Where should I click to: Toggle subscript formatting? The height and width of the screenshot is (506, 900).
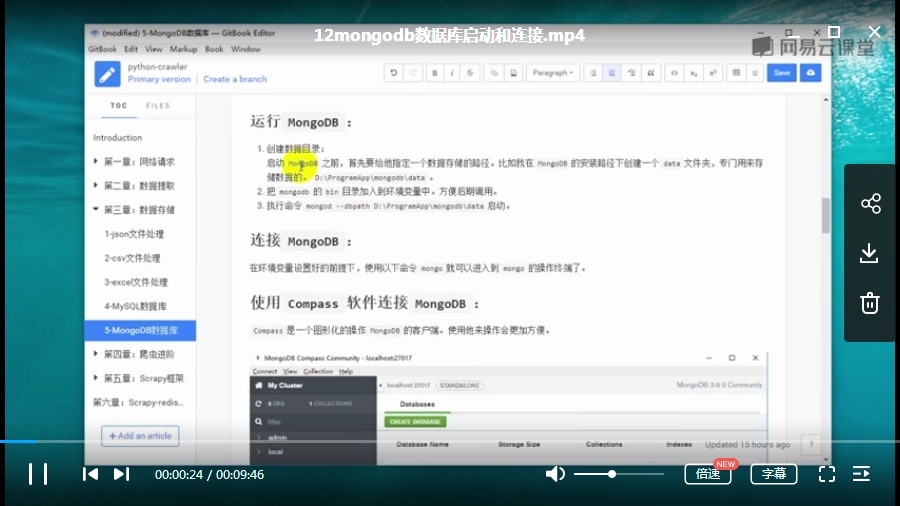(693, 73)
